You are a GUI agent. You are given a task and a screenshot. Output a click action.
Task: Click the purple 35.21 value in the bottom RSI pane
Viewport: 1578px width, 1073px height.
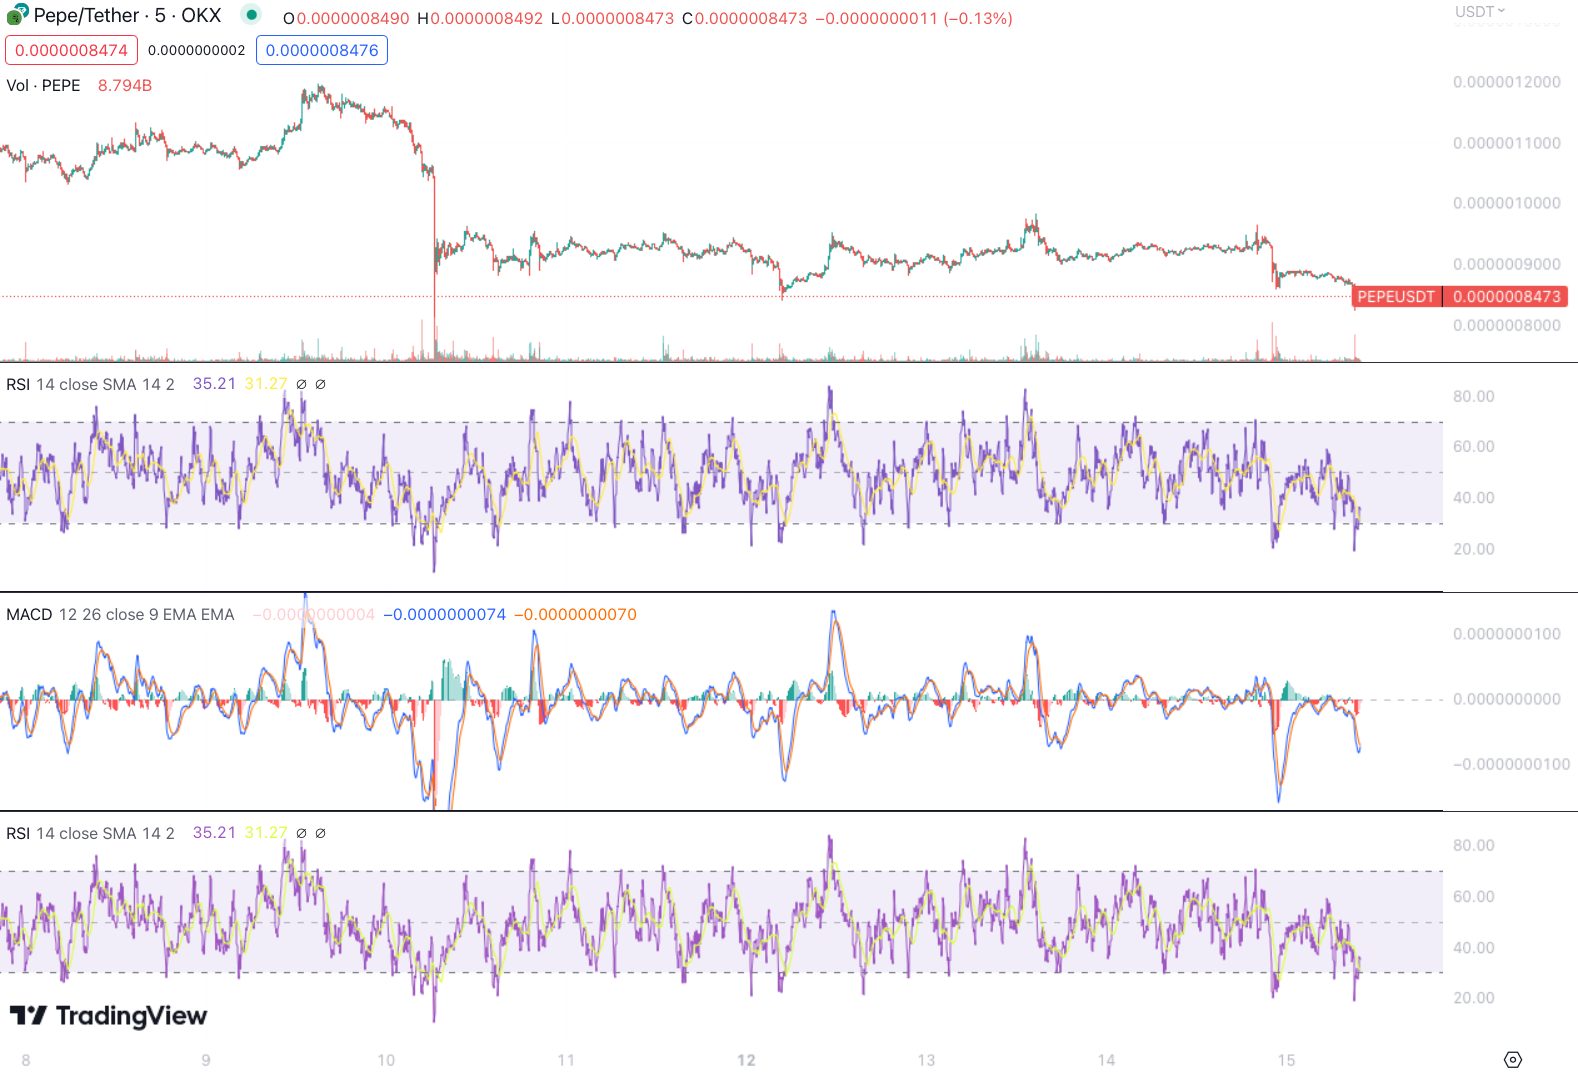(x=214, y=832)
